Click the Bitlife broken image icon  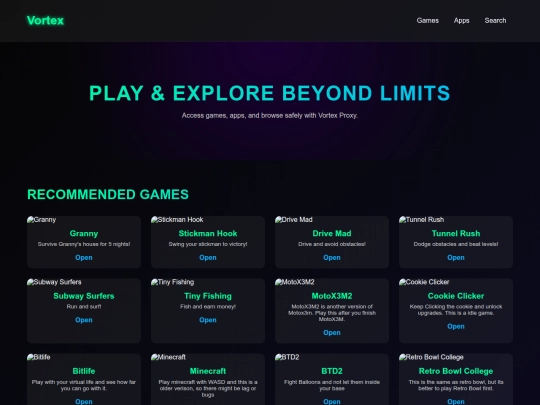30,357
